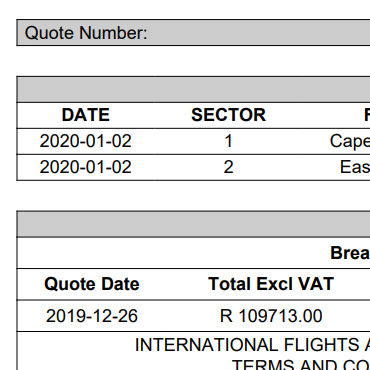370x370 pixels.
Task: Click the INTERNATIONAL FLIGHTS text line
Action: (252, 345)
